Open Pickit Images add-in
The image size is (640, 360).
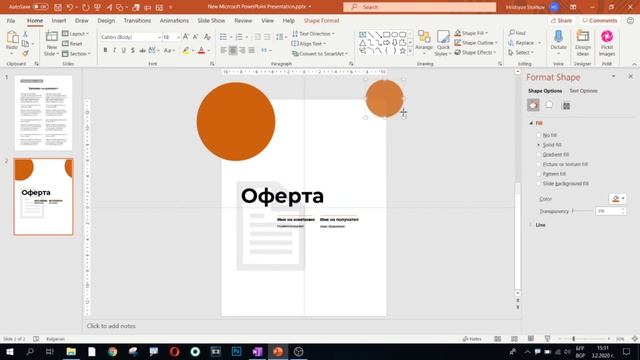point(607,42)
